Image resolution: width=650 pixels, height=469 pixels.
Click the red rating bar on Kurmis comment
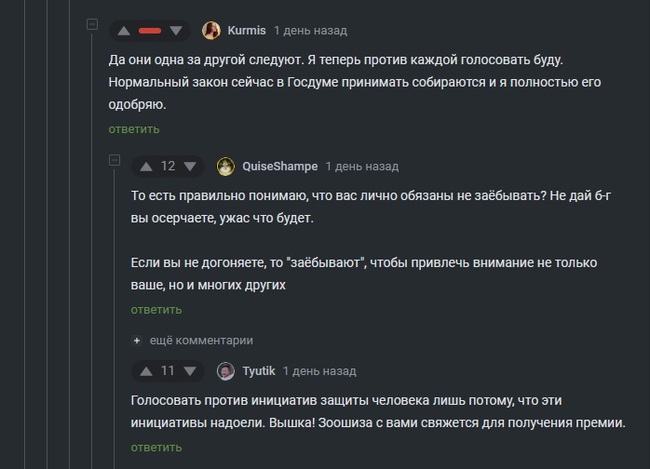click(x=151, y=30)
